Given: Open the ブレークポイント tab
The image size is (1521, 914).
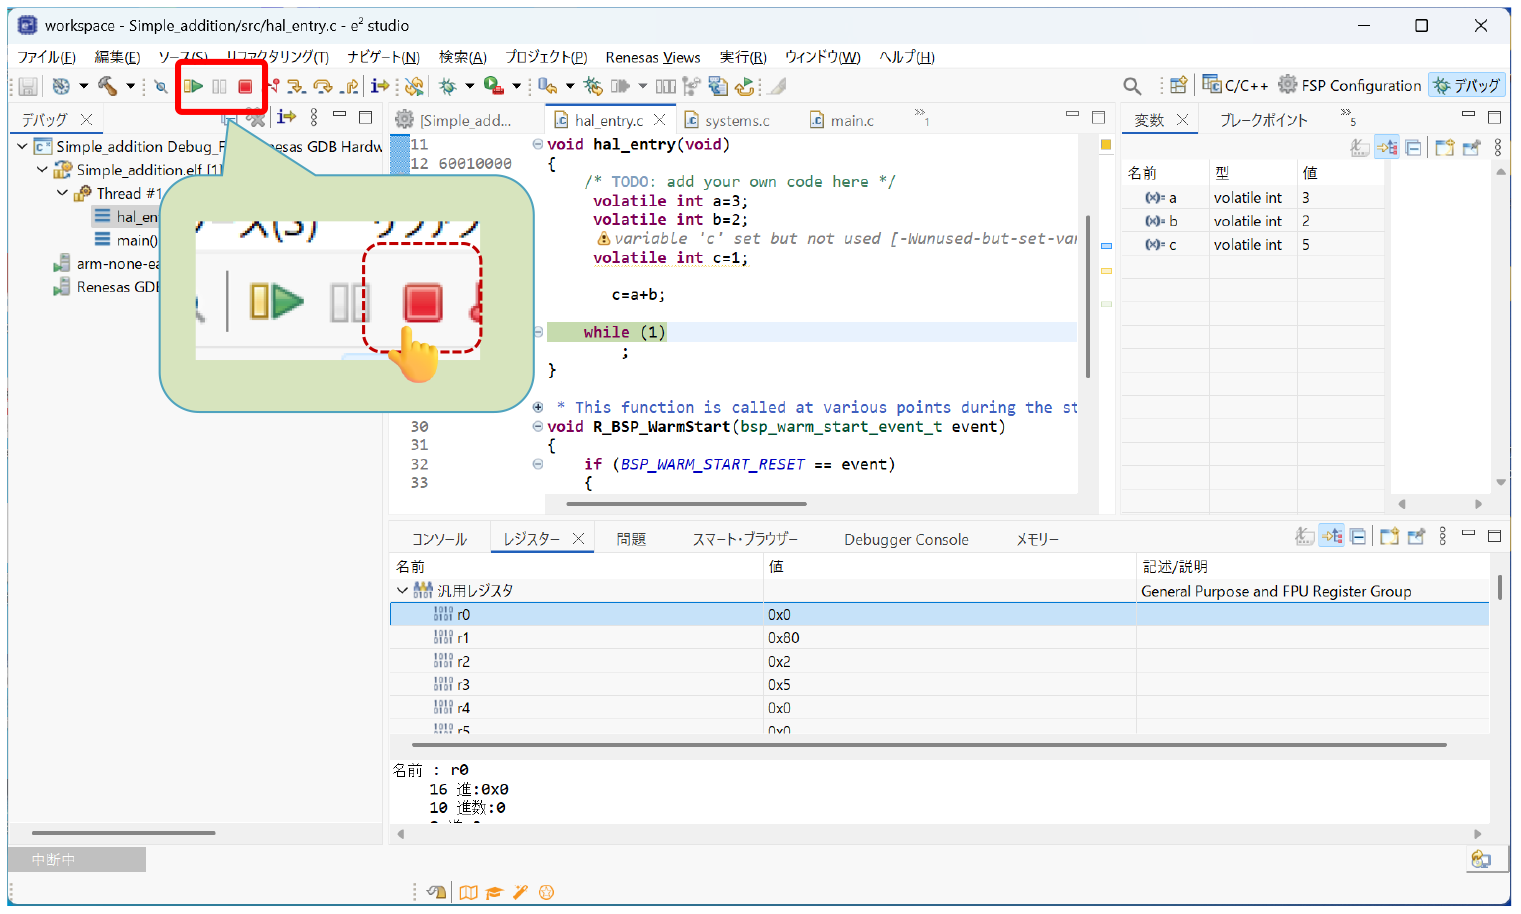Looking at the screenshot, I should click(x=1263, y=120).
